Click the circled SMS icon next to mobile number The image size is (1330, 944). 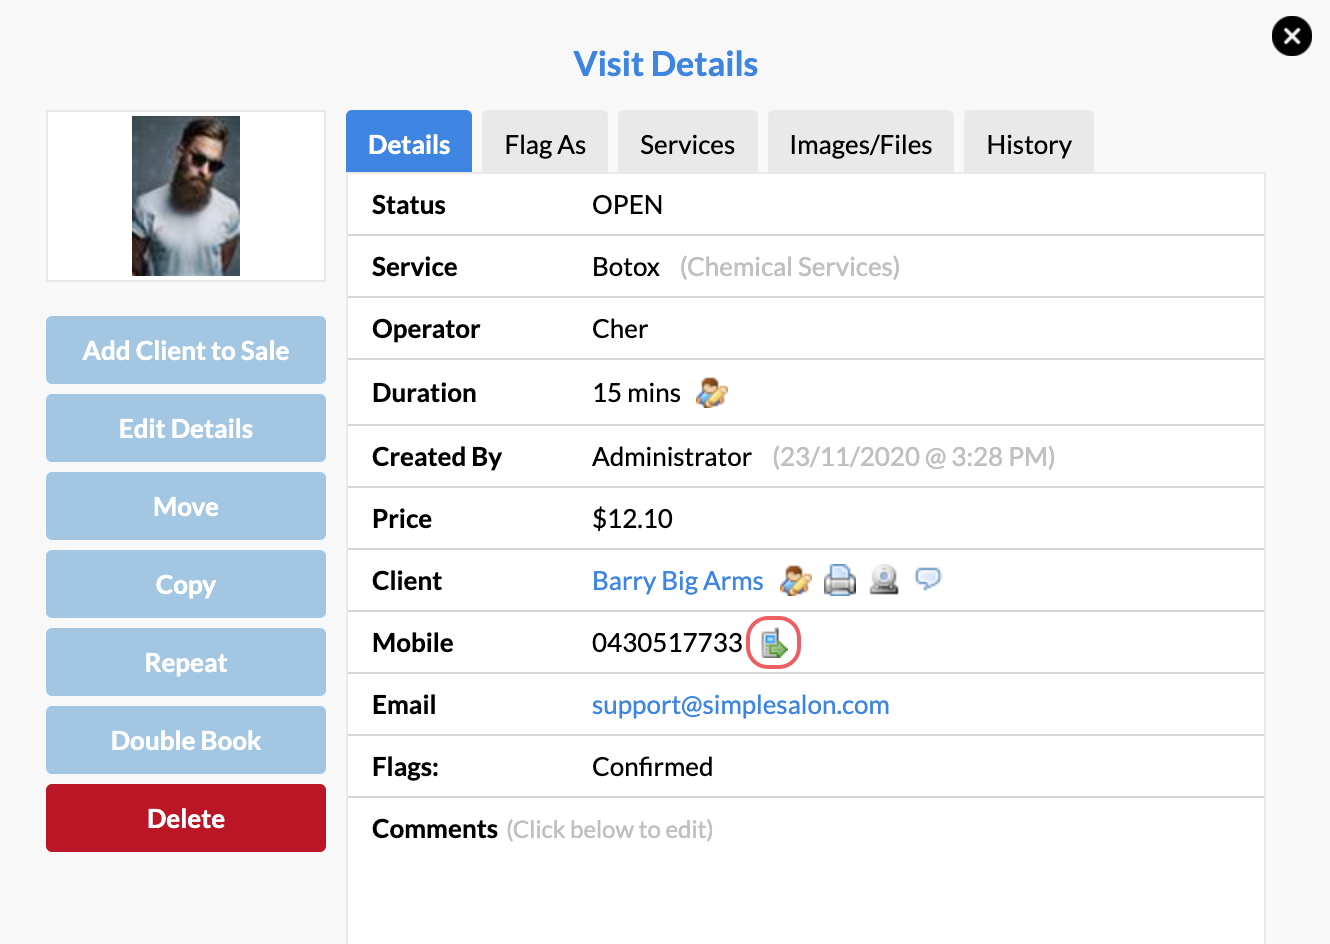pos(773,643)
